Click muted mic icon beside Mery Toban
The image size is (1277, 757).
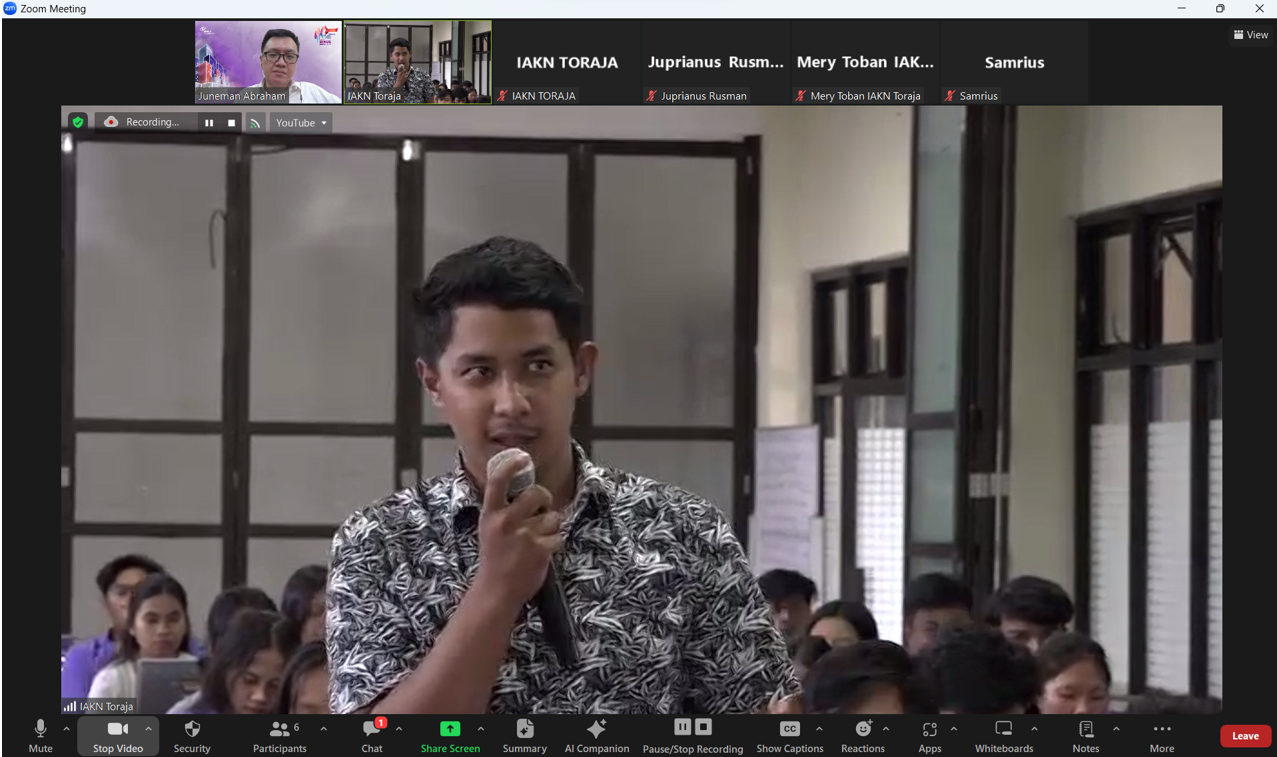800,96
